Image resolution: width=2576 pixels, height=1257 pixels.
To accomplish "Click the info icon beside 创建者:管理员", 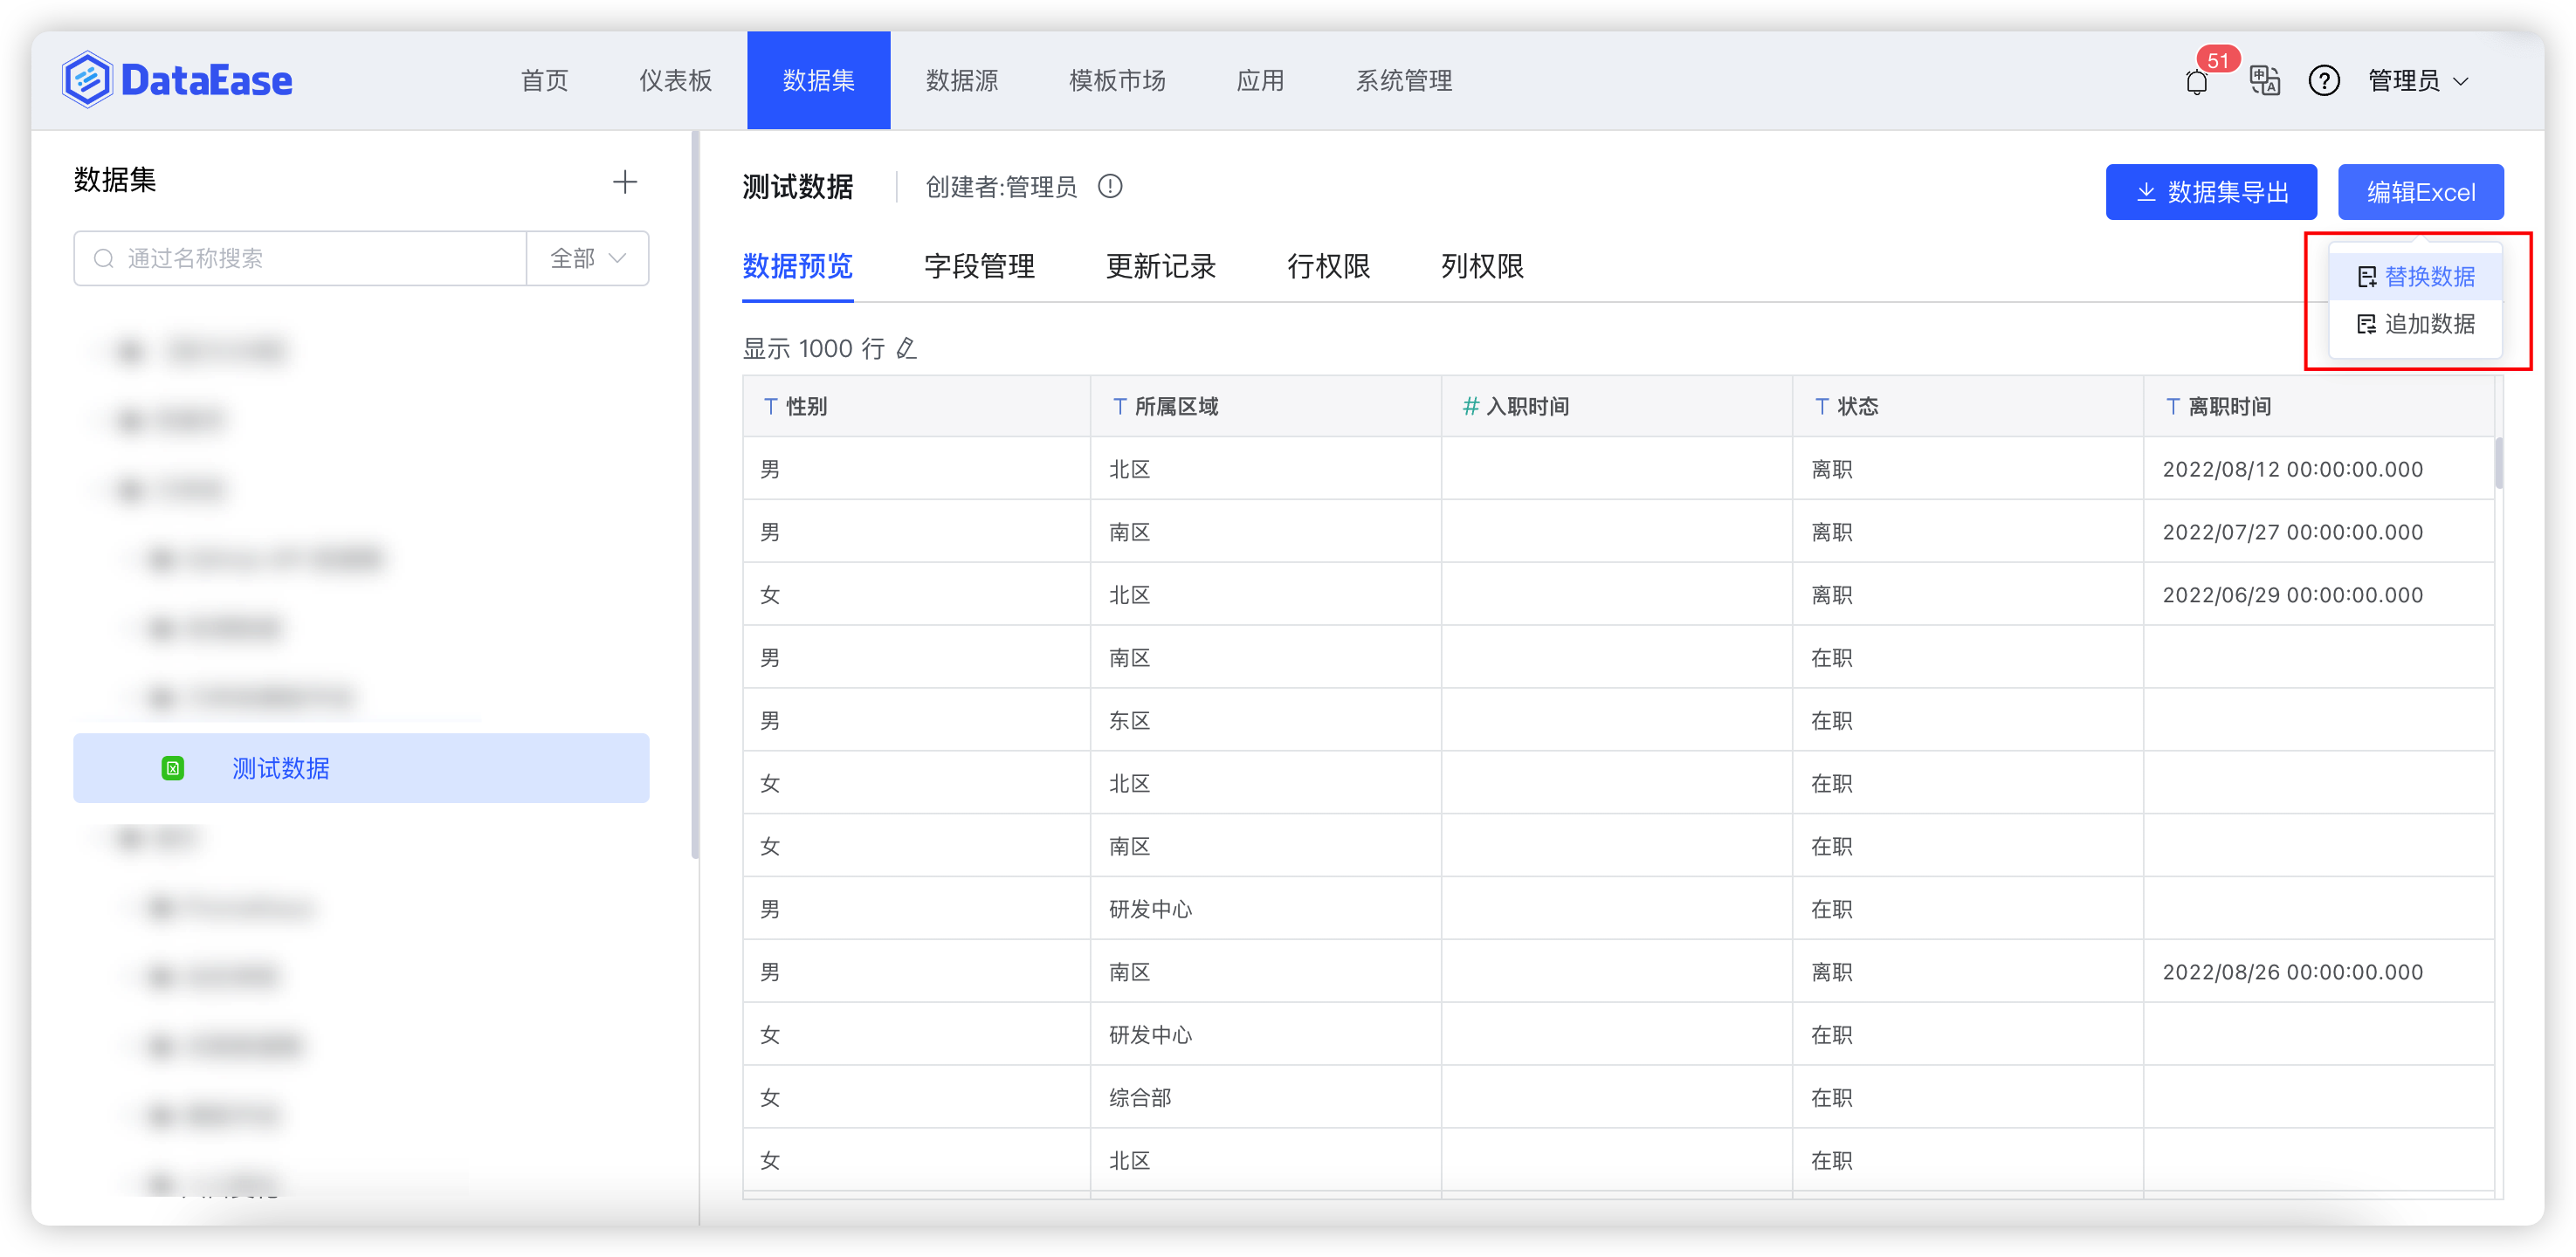I will [x=1110, y=186].
